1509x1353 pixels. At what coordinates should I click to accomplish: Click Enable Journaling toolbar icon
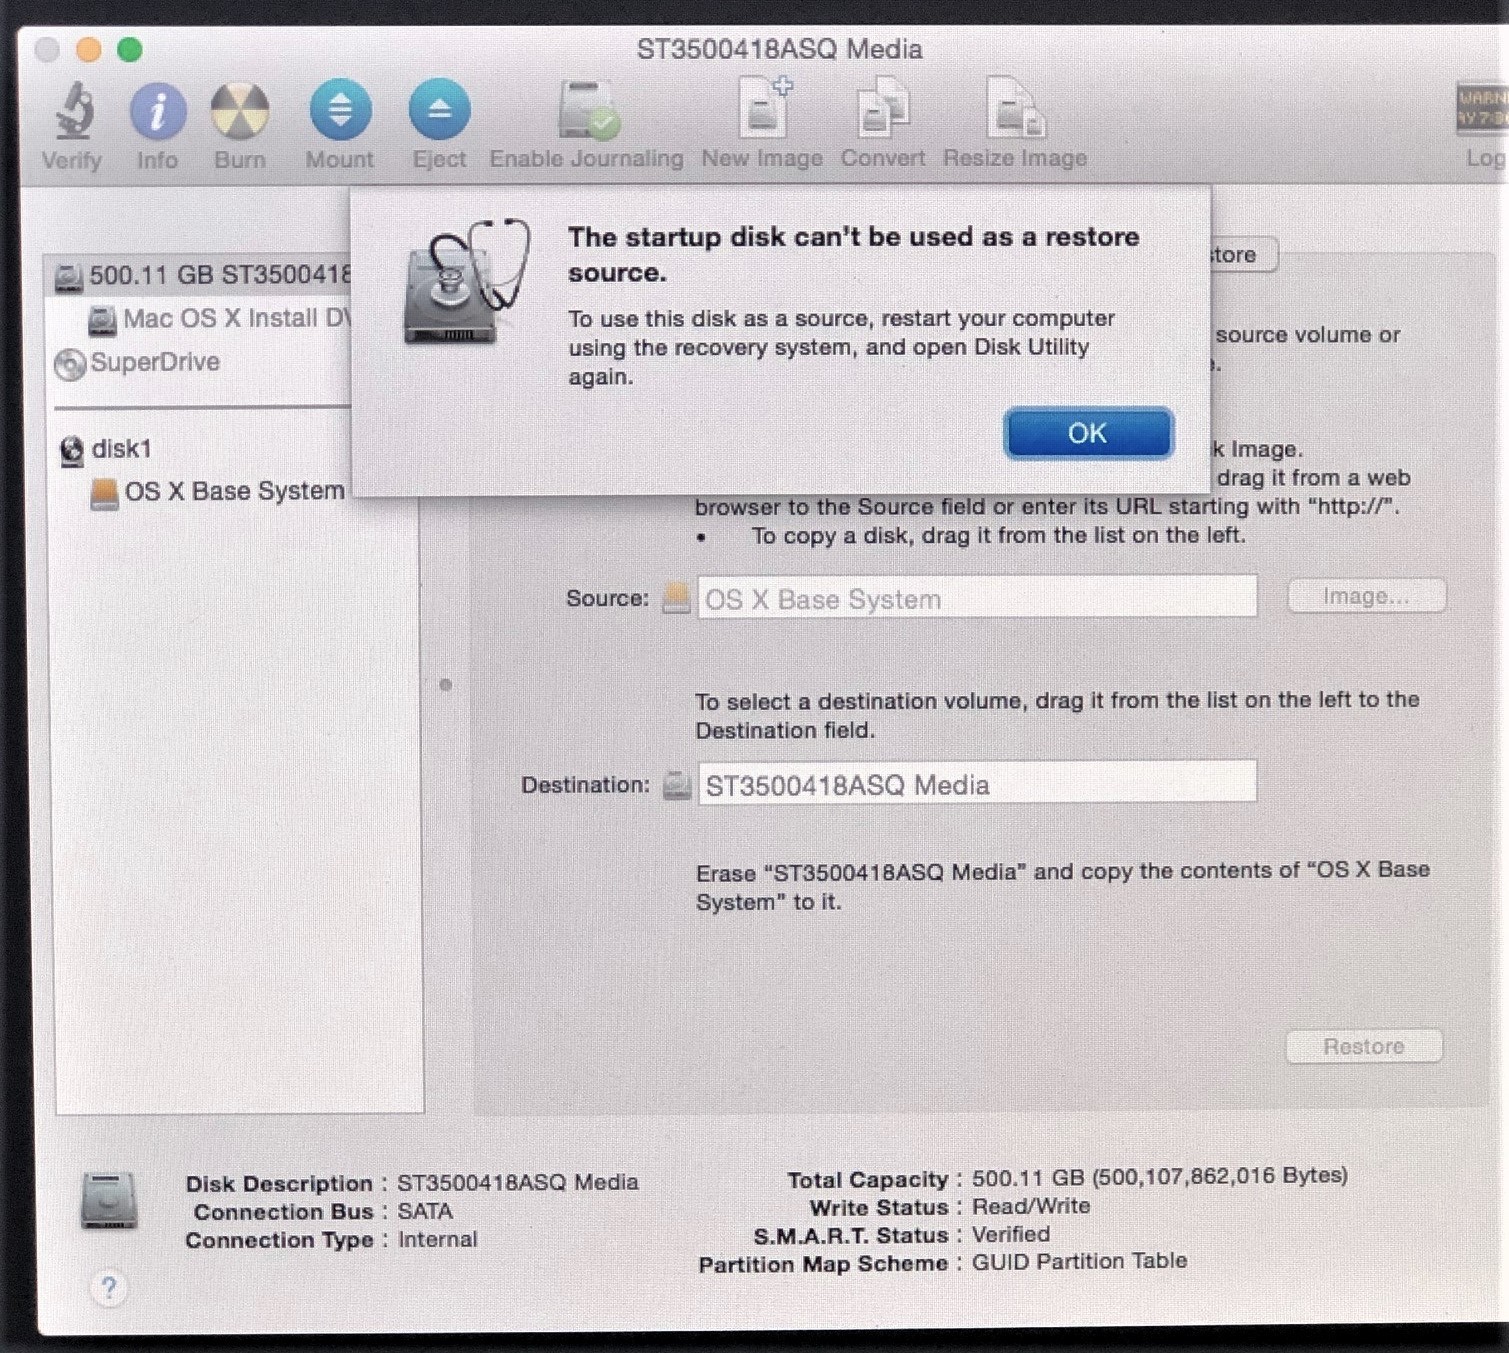(587, 110)
